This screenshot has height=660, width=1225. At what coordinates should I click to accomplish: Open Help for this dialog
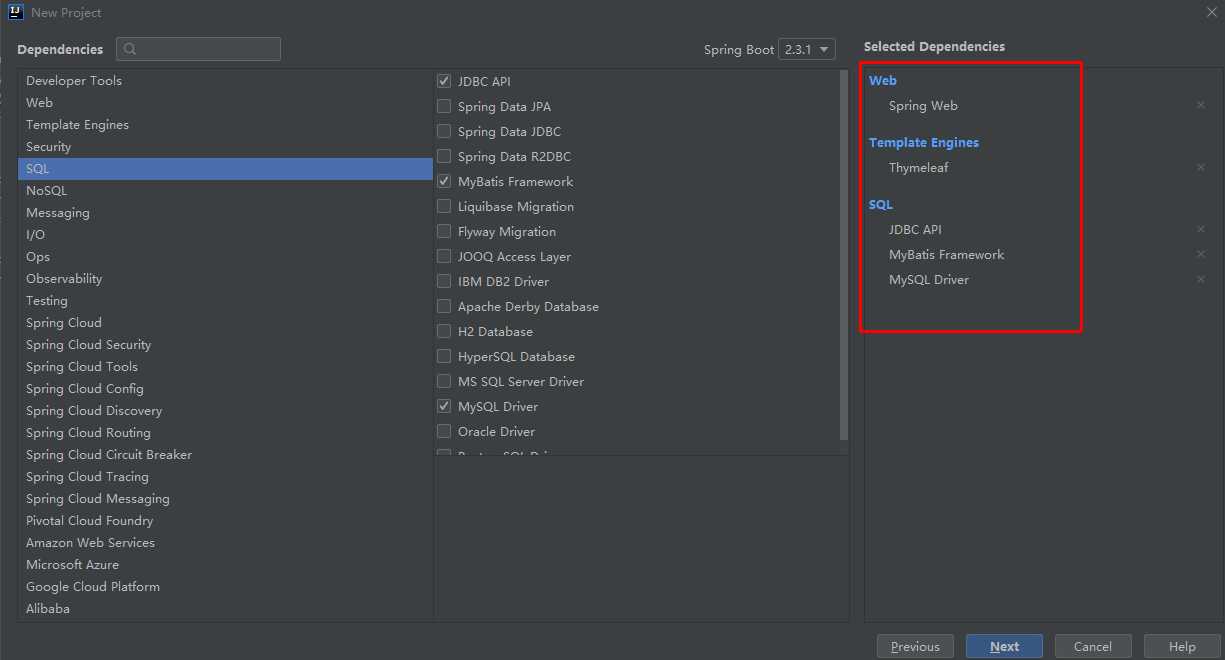[x=1182, y=646]
